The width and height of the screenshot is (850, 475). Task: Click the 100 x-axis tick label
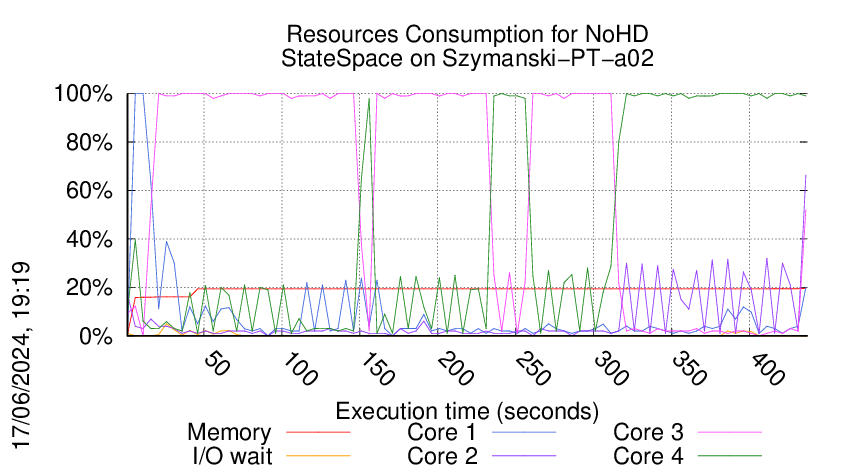point(300,369)
